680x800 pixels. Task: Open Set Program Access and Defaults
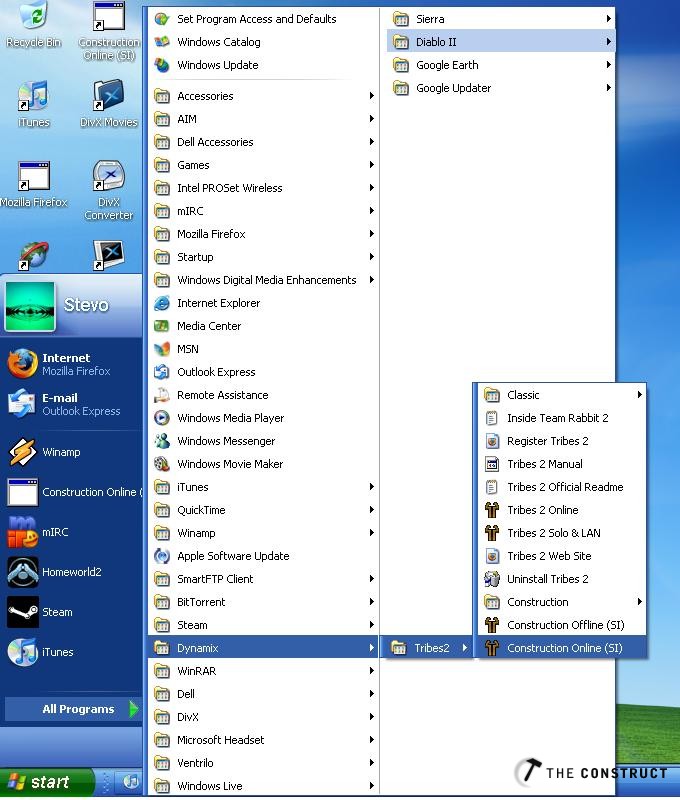[x=264, y=19]
